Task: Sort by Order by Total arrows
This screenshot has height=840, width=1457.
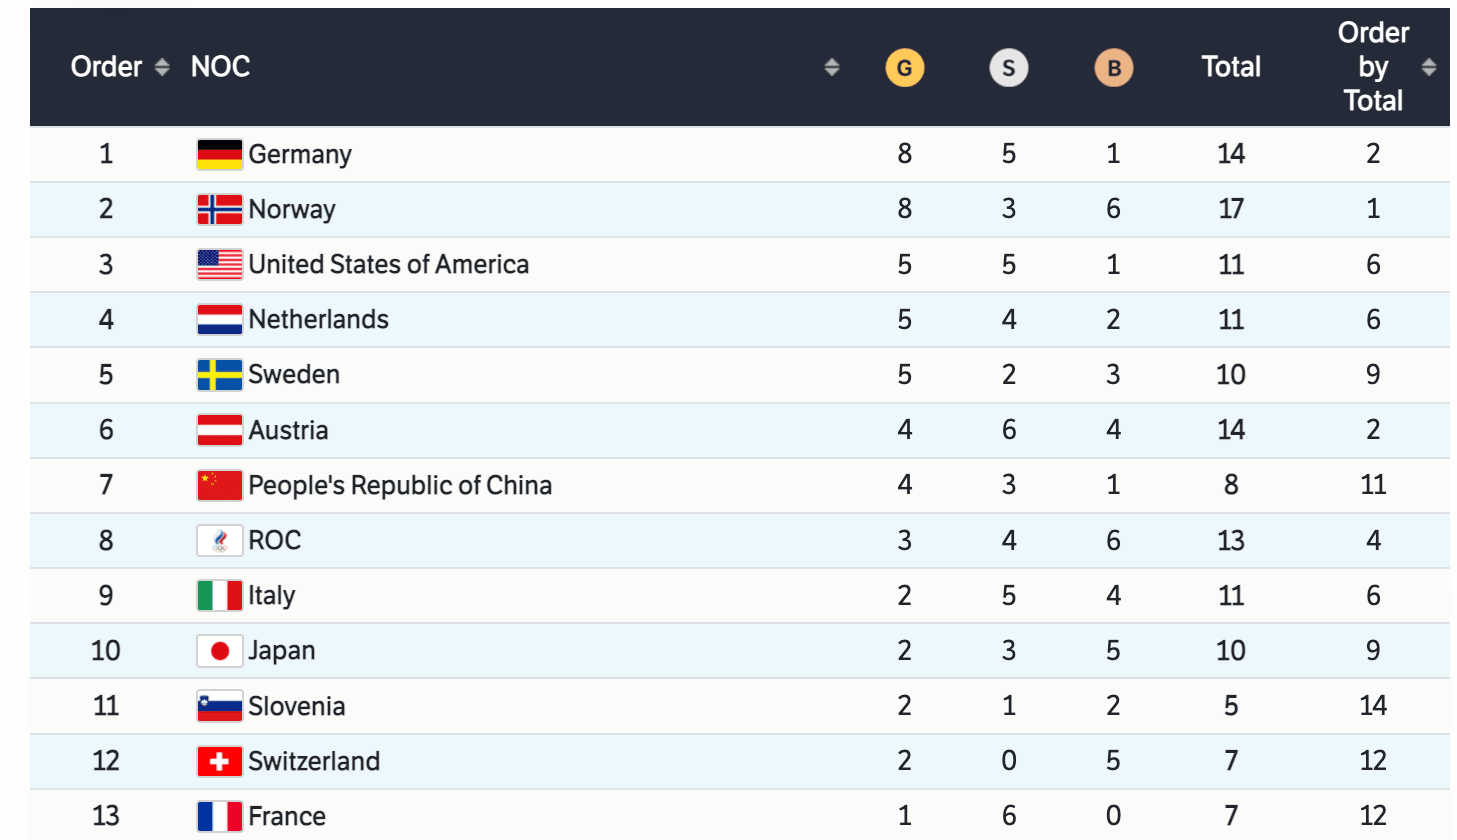Action: coord(1429,67)
